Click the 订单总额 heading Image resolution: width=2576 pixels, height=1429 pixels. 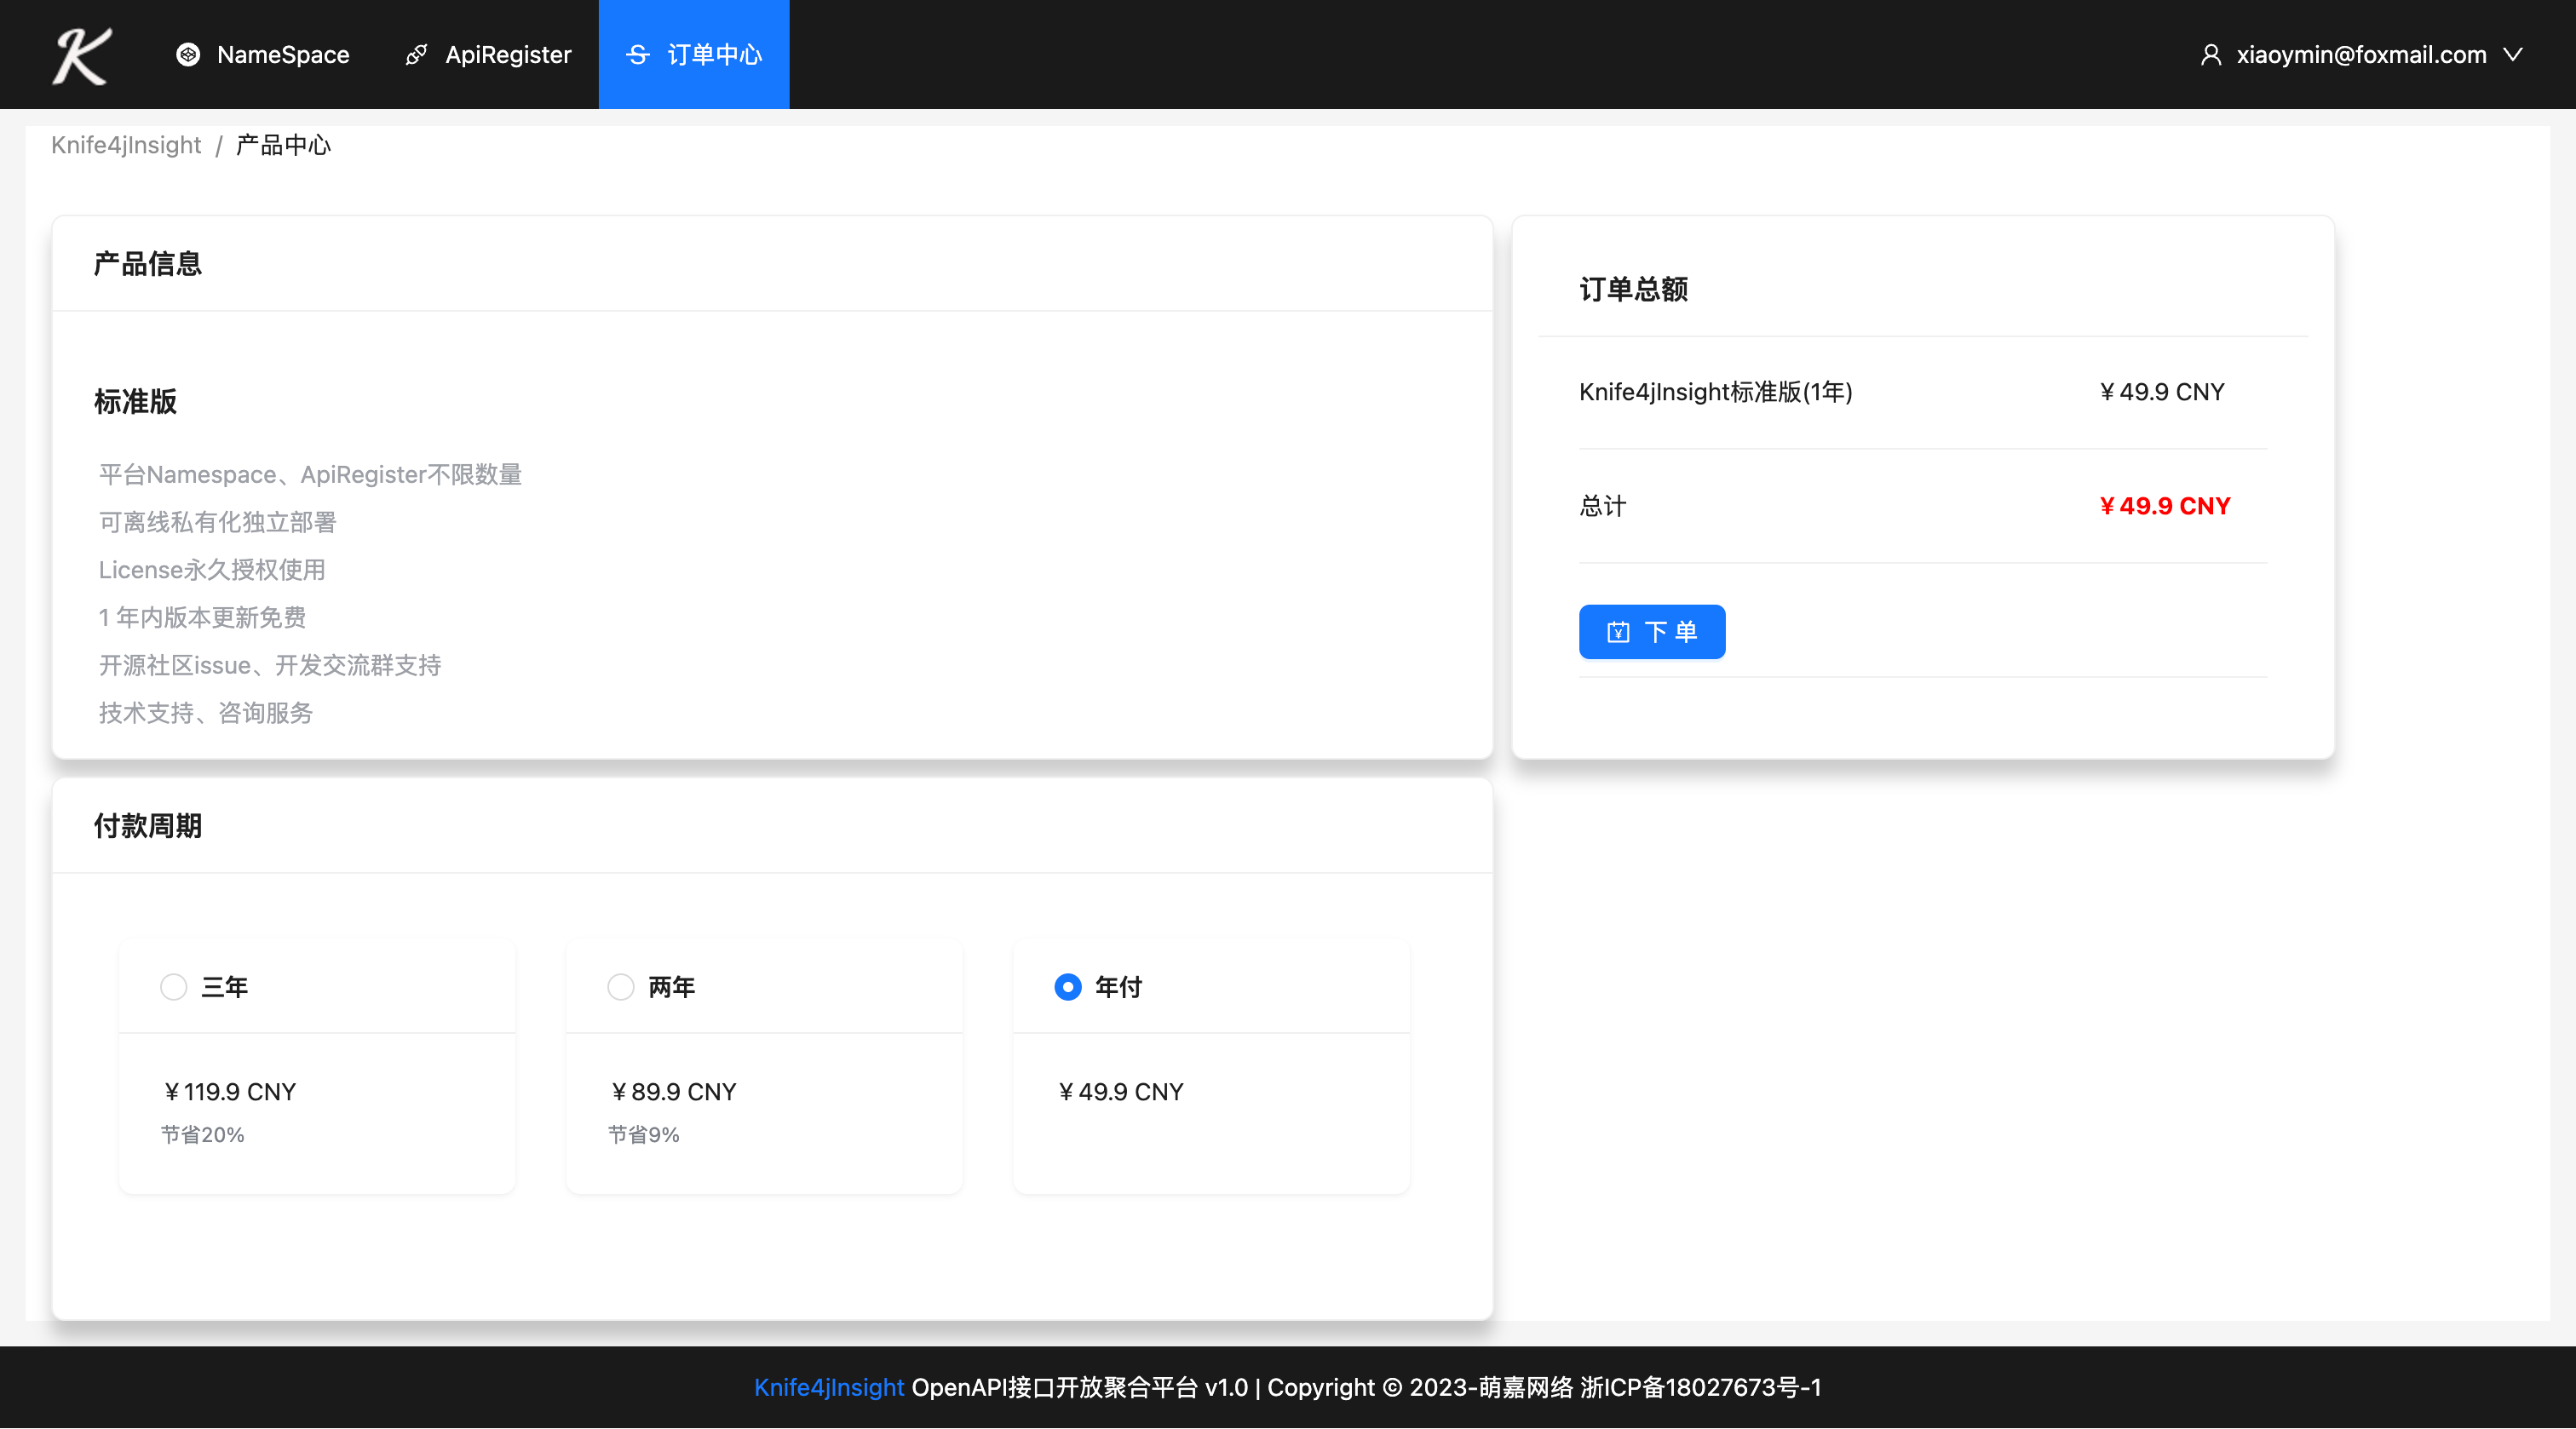(1634, 290)
